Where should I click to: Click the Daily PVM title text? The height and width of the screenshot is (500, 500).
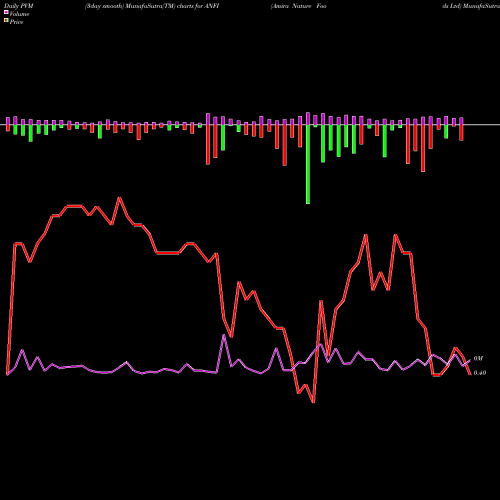pos(19,6)
